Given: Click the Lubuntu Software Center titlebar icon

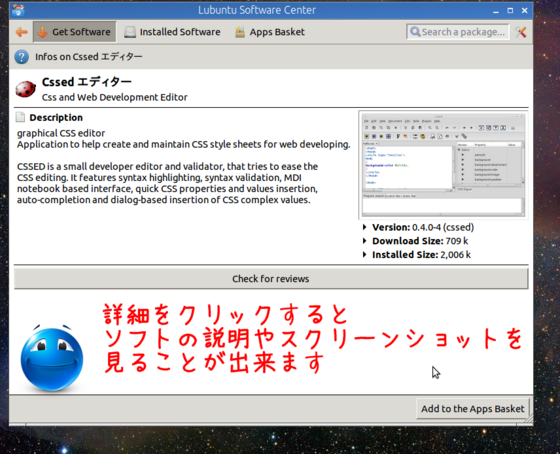Looking at the screenshot, I should pos(18,10).
